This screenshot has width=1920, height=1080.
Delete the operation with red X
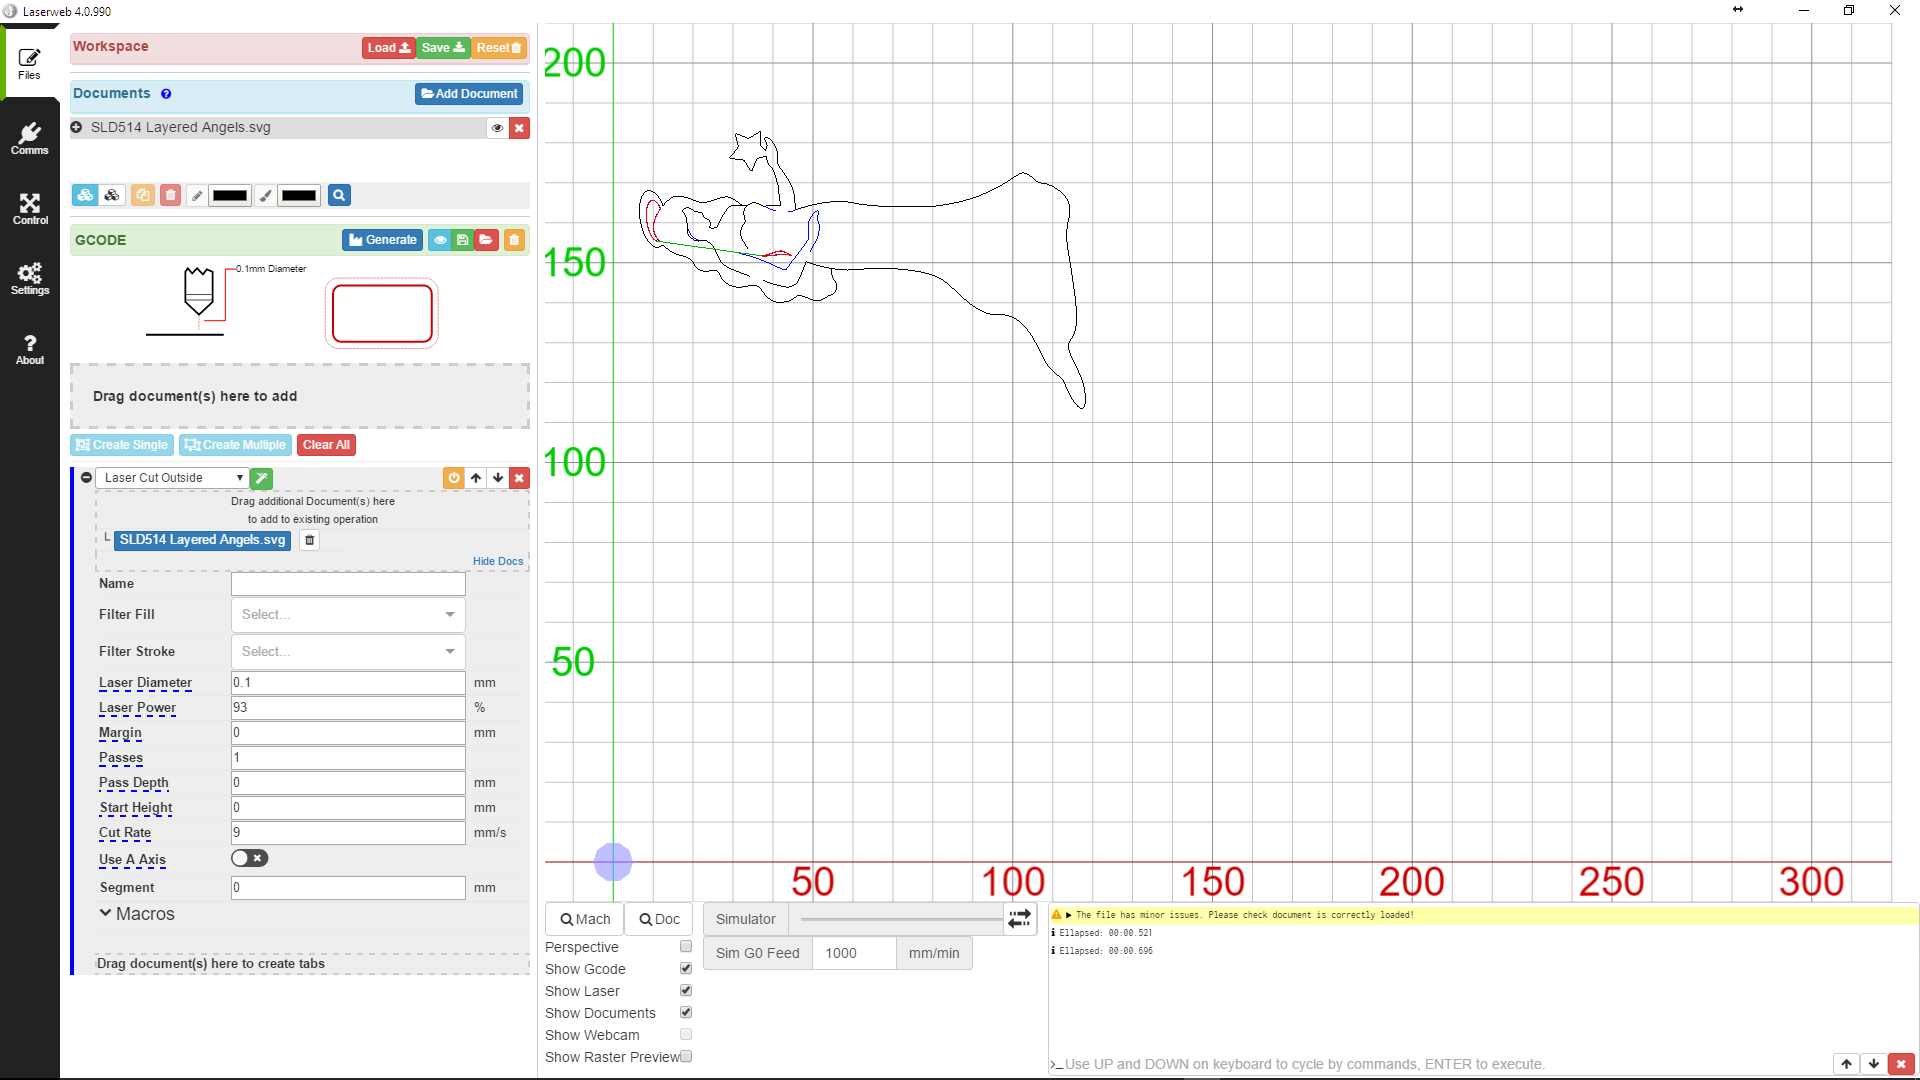tap(519, 478)
